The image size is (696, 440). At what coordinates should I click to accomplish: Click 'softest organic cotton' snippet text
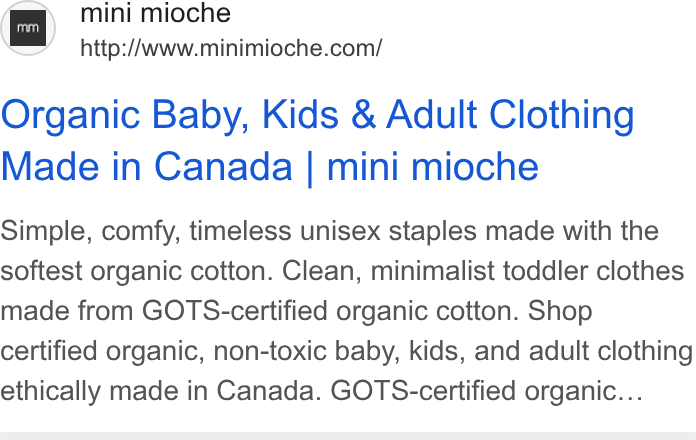(136, 271)
